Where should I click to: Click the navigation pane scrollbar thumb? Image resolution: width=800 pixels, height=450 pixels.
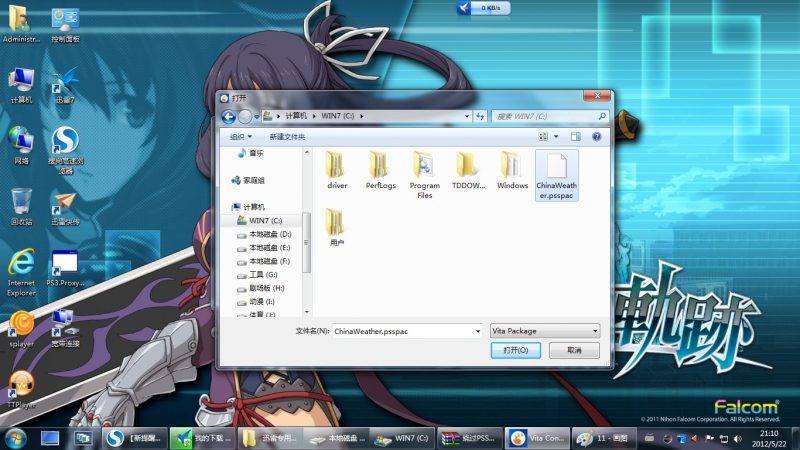pos(306,242)
